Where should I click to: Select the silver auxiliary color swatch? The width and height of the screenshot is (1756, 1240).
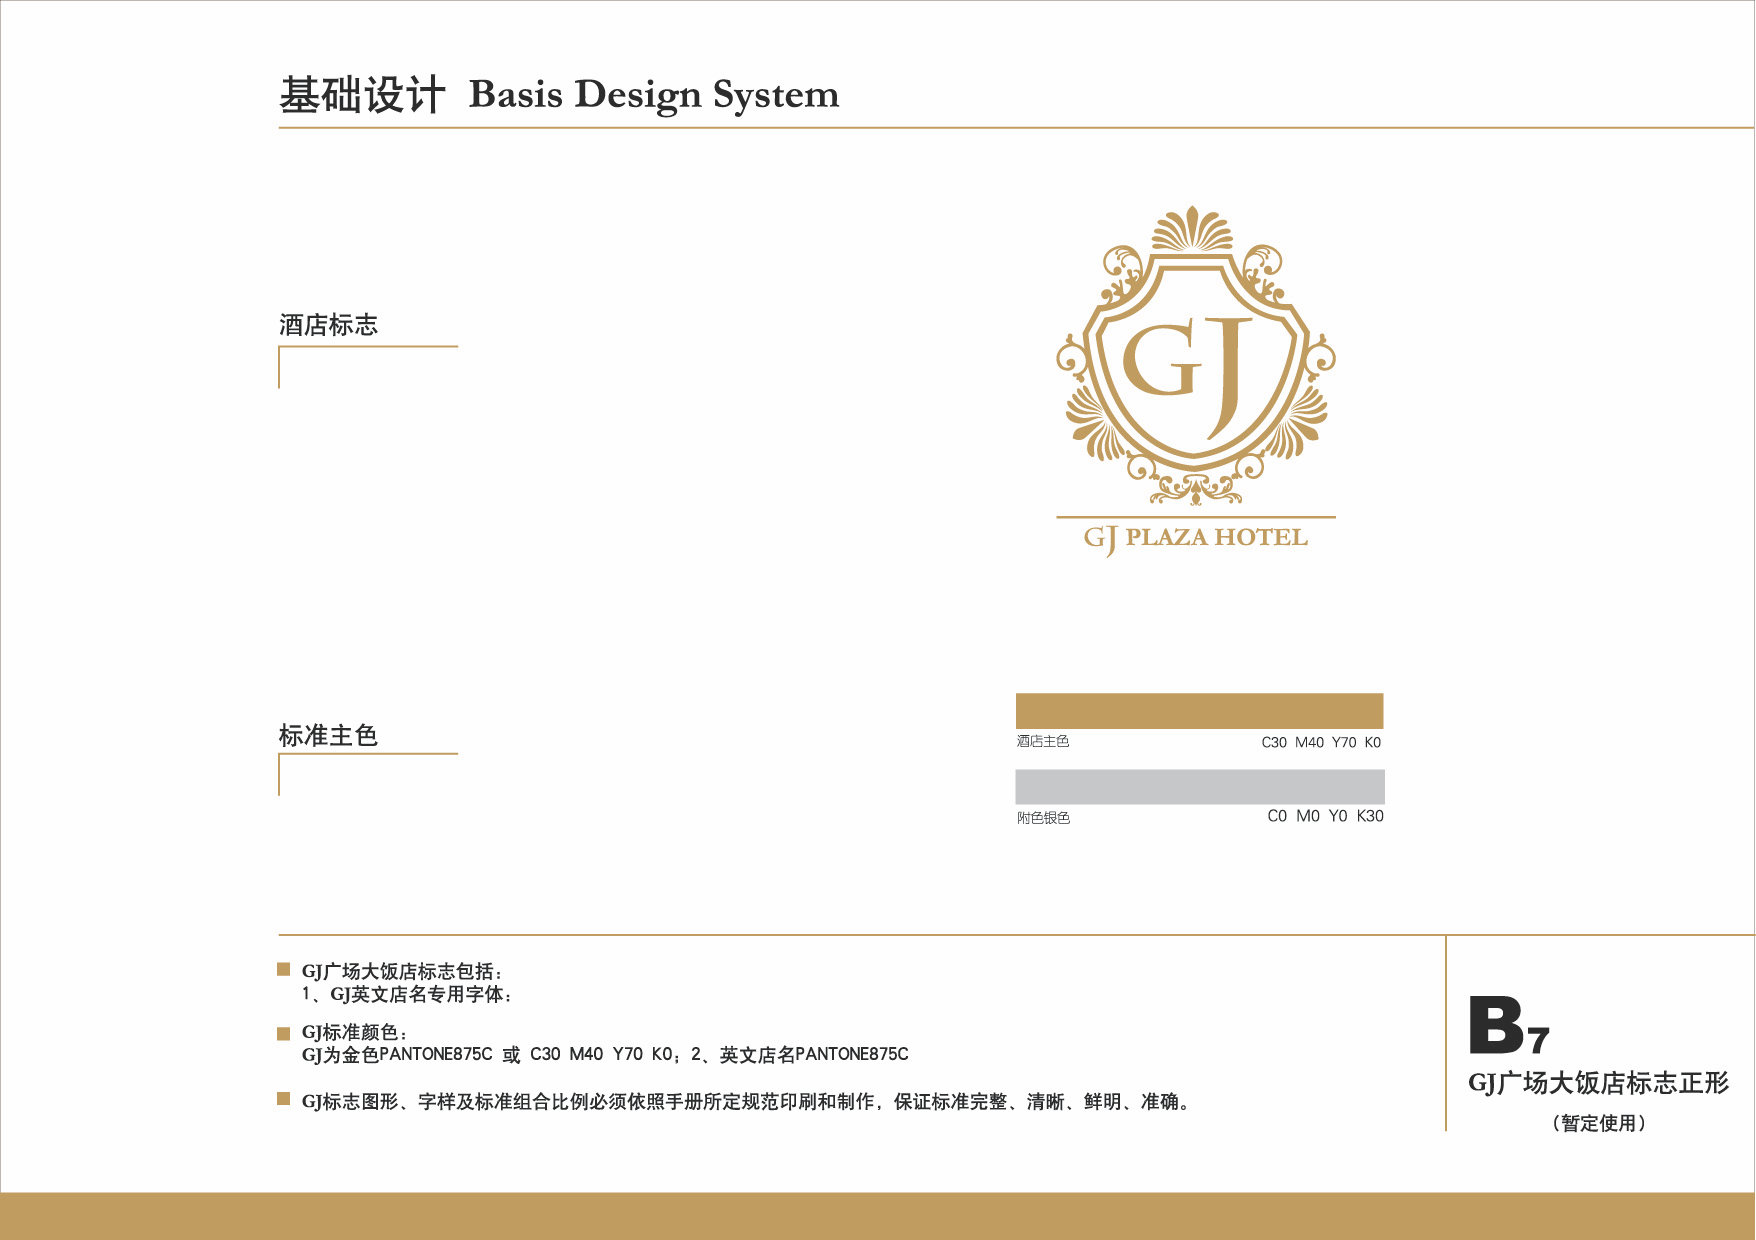click(1200, 787)
